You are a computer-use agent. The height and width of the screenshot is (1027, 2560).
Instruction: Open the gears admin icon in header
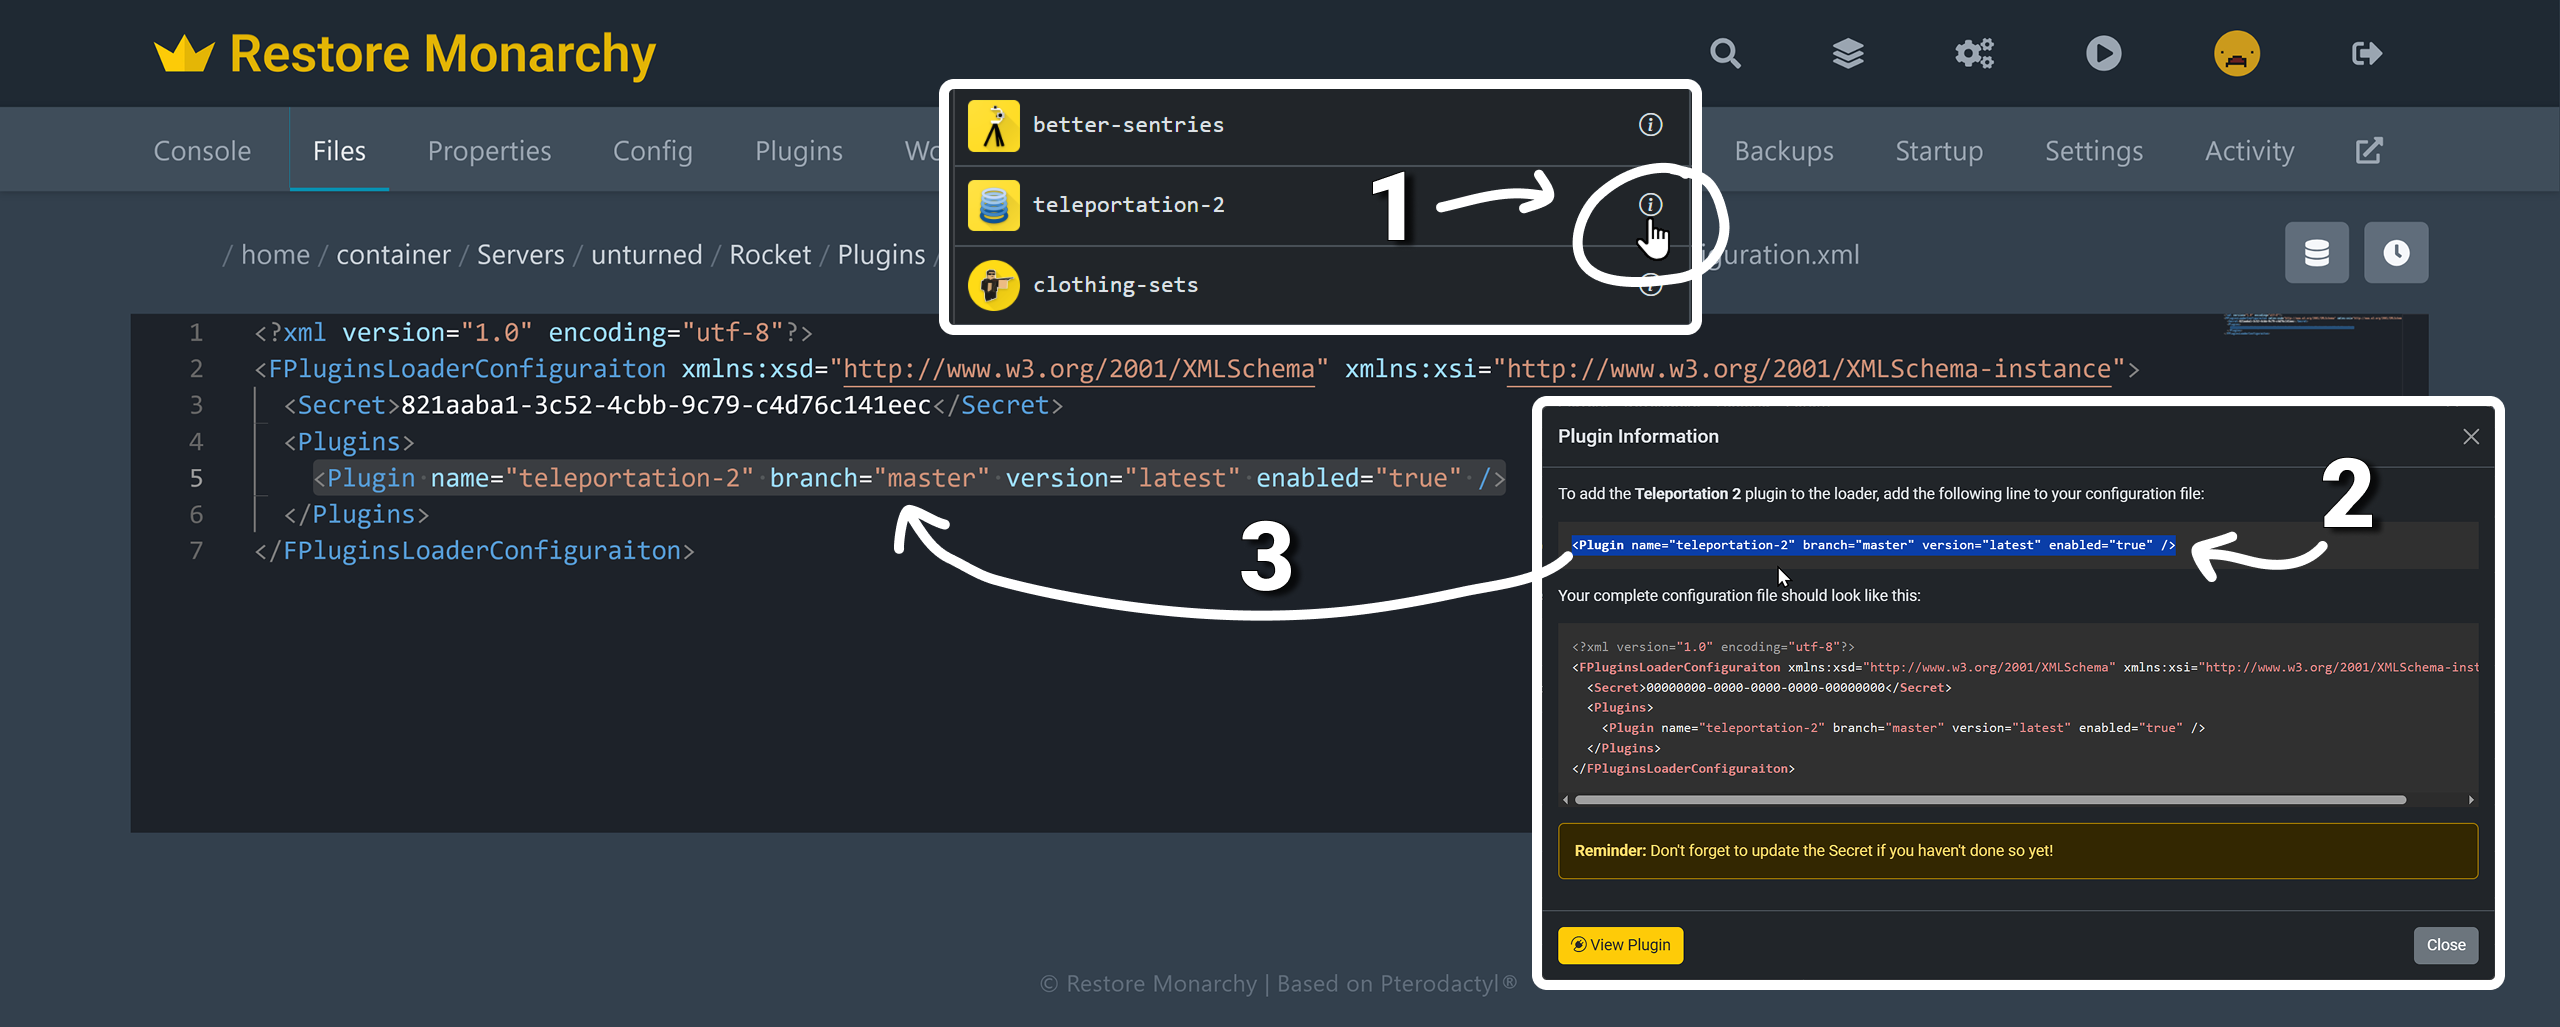point(1974,53)
